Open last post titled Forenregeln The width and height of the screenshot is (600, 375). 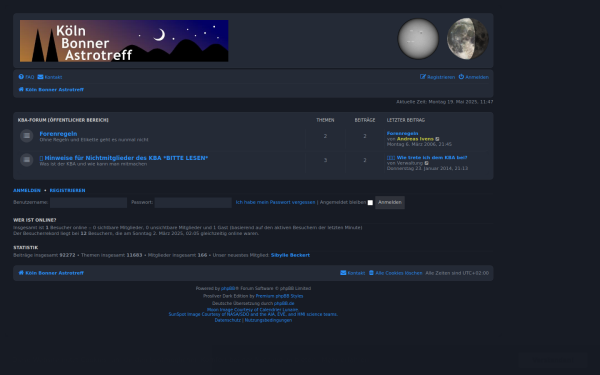(402, 133)
